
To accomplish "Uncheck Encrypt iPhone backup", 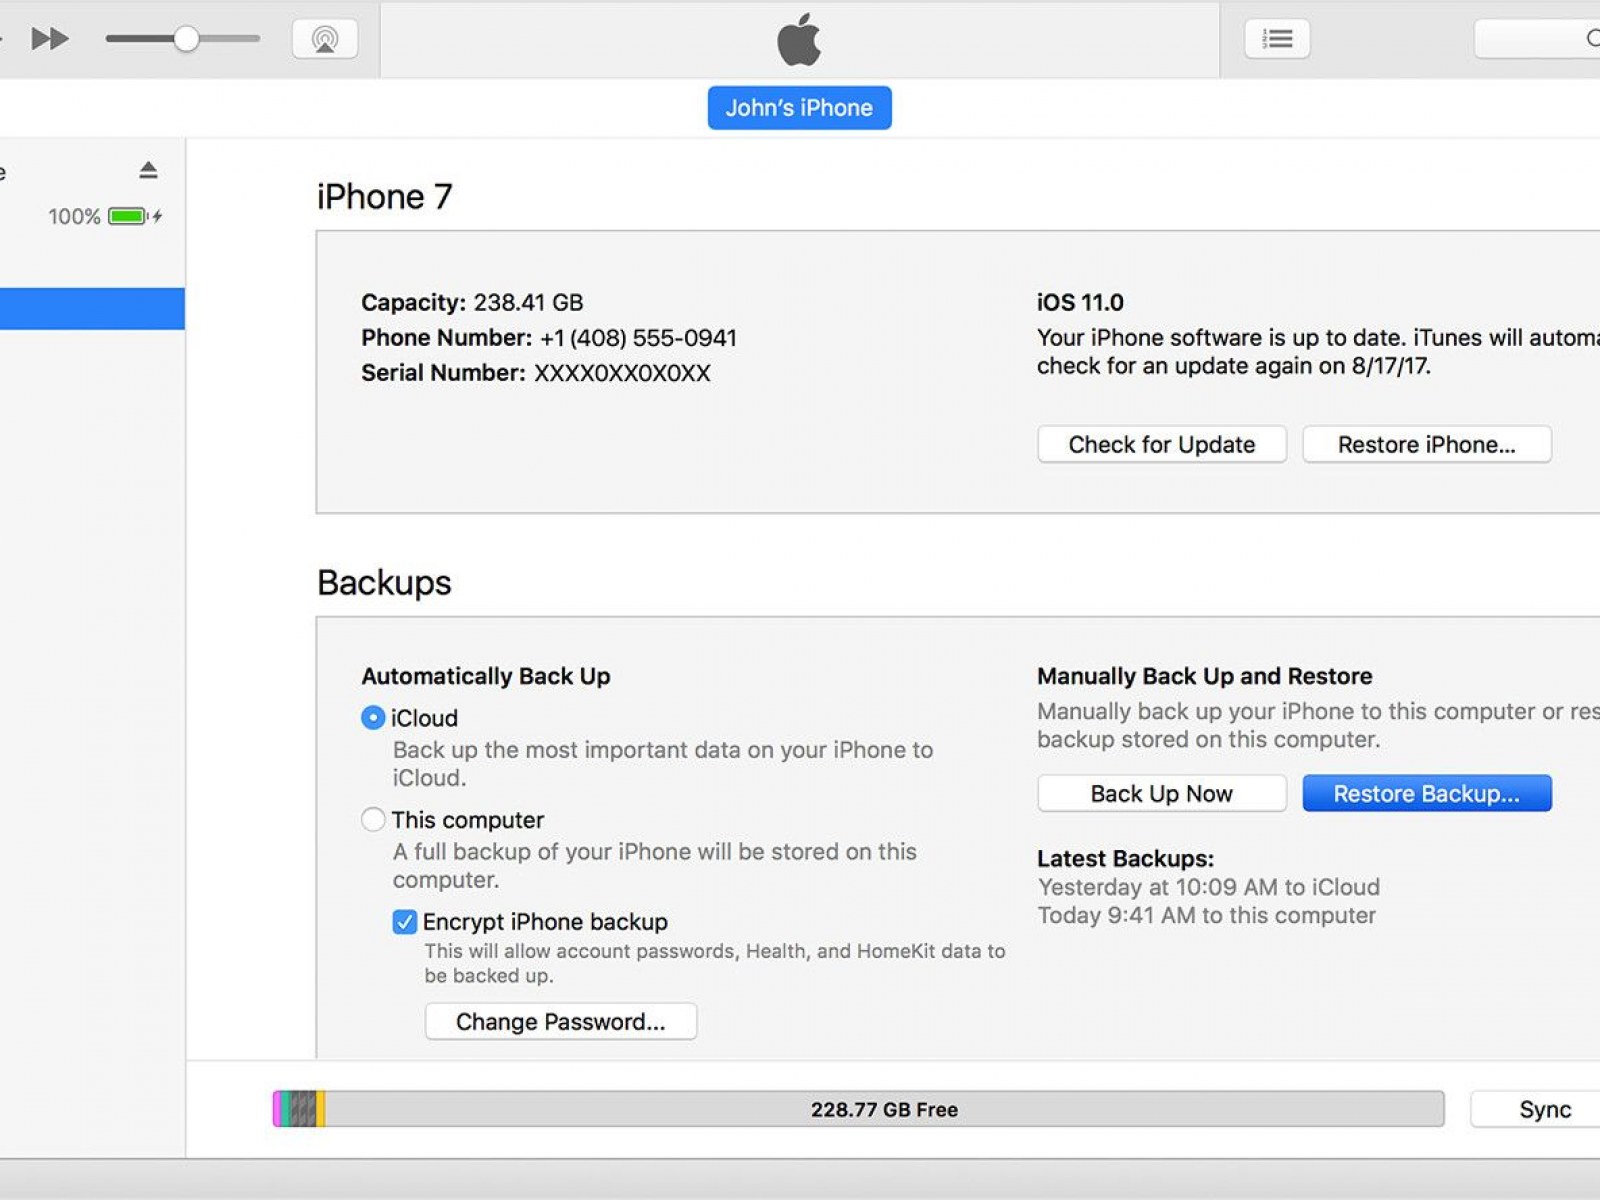I will 405,922.
